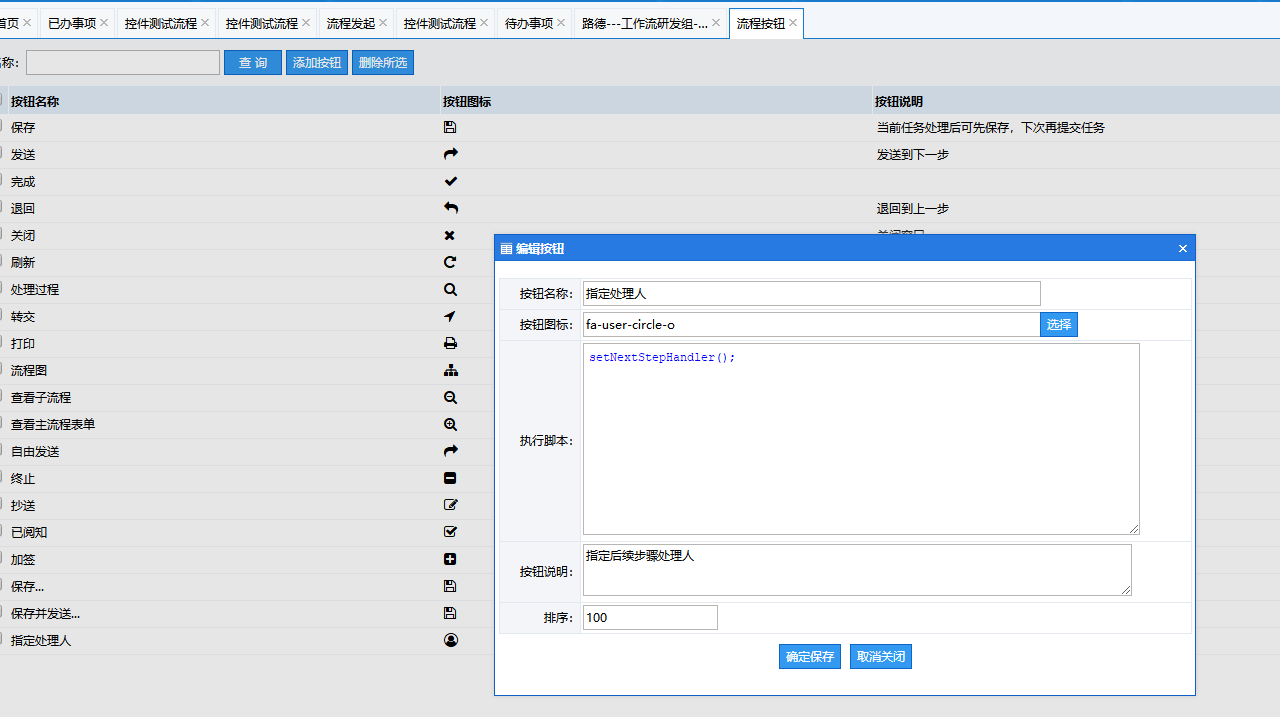Click the 指定处理人 row name in table

click(x=41, y=641)
